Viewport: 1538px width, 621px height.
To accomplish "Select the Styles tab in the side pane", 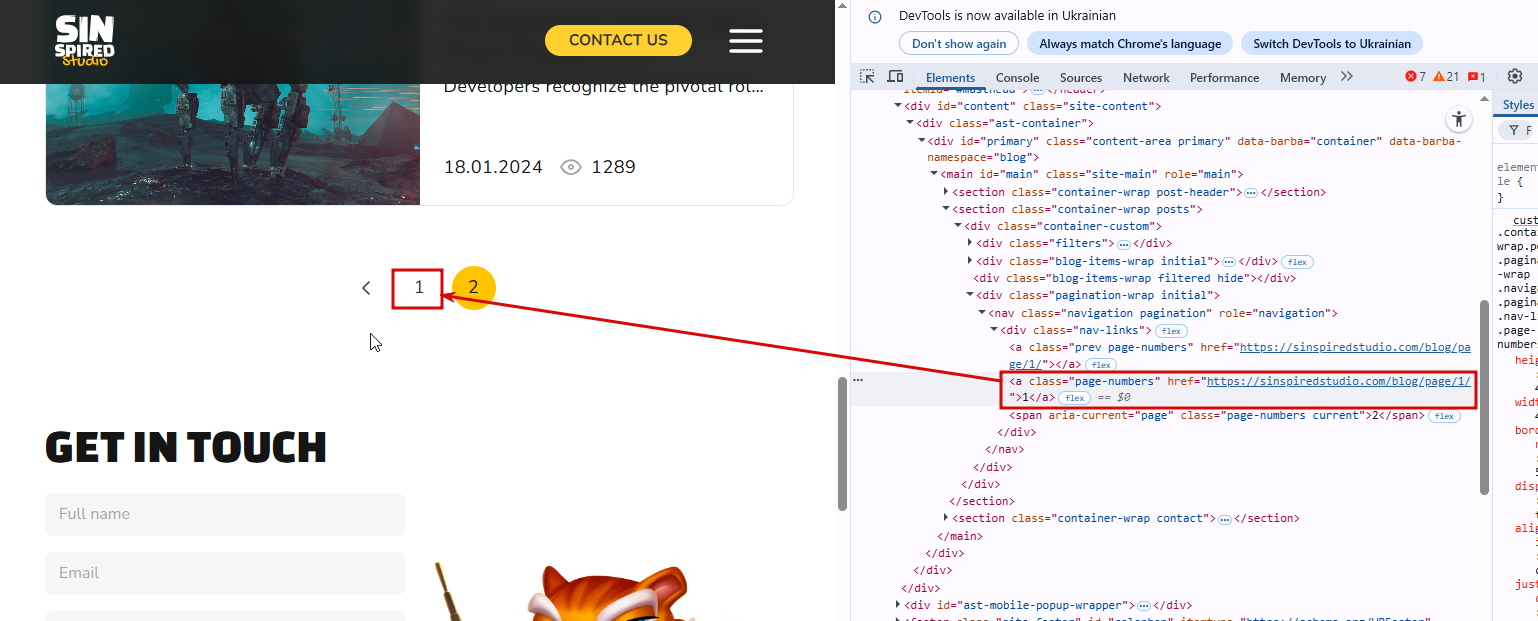I will (1518, 105).
